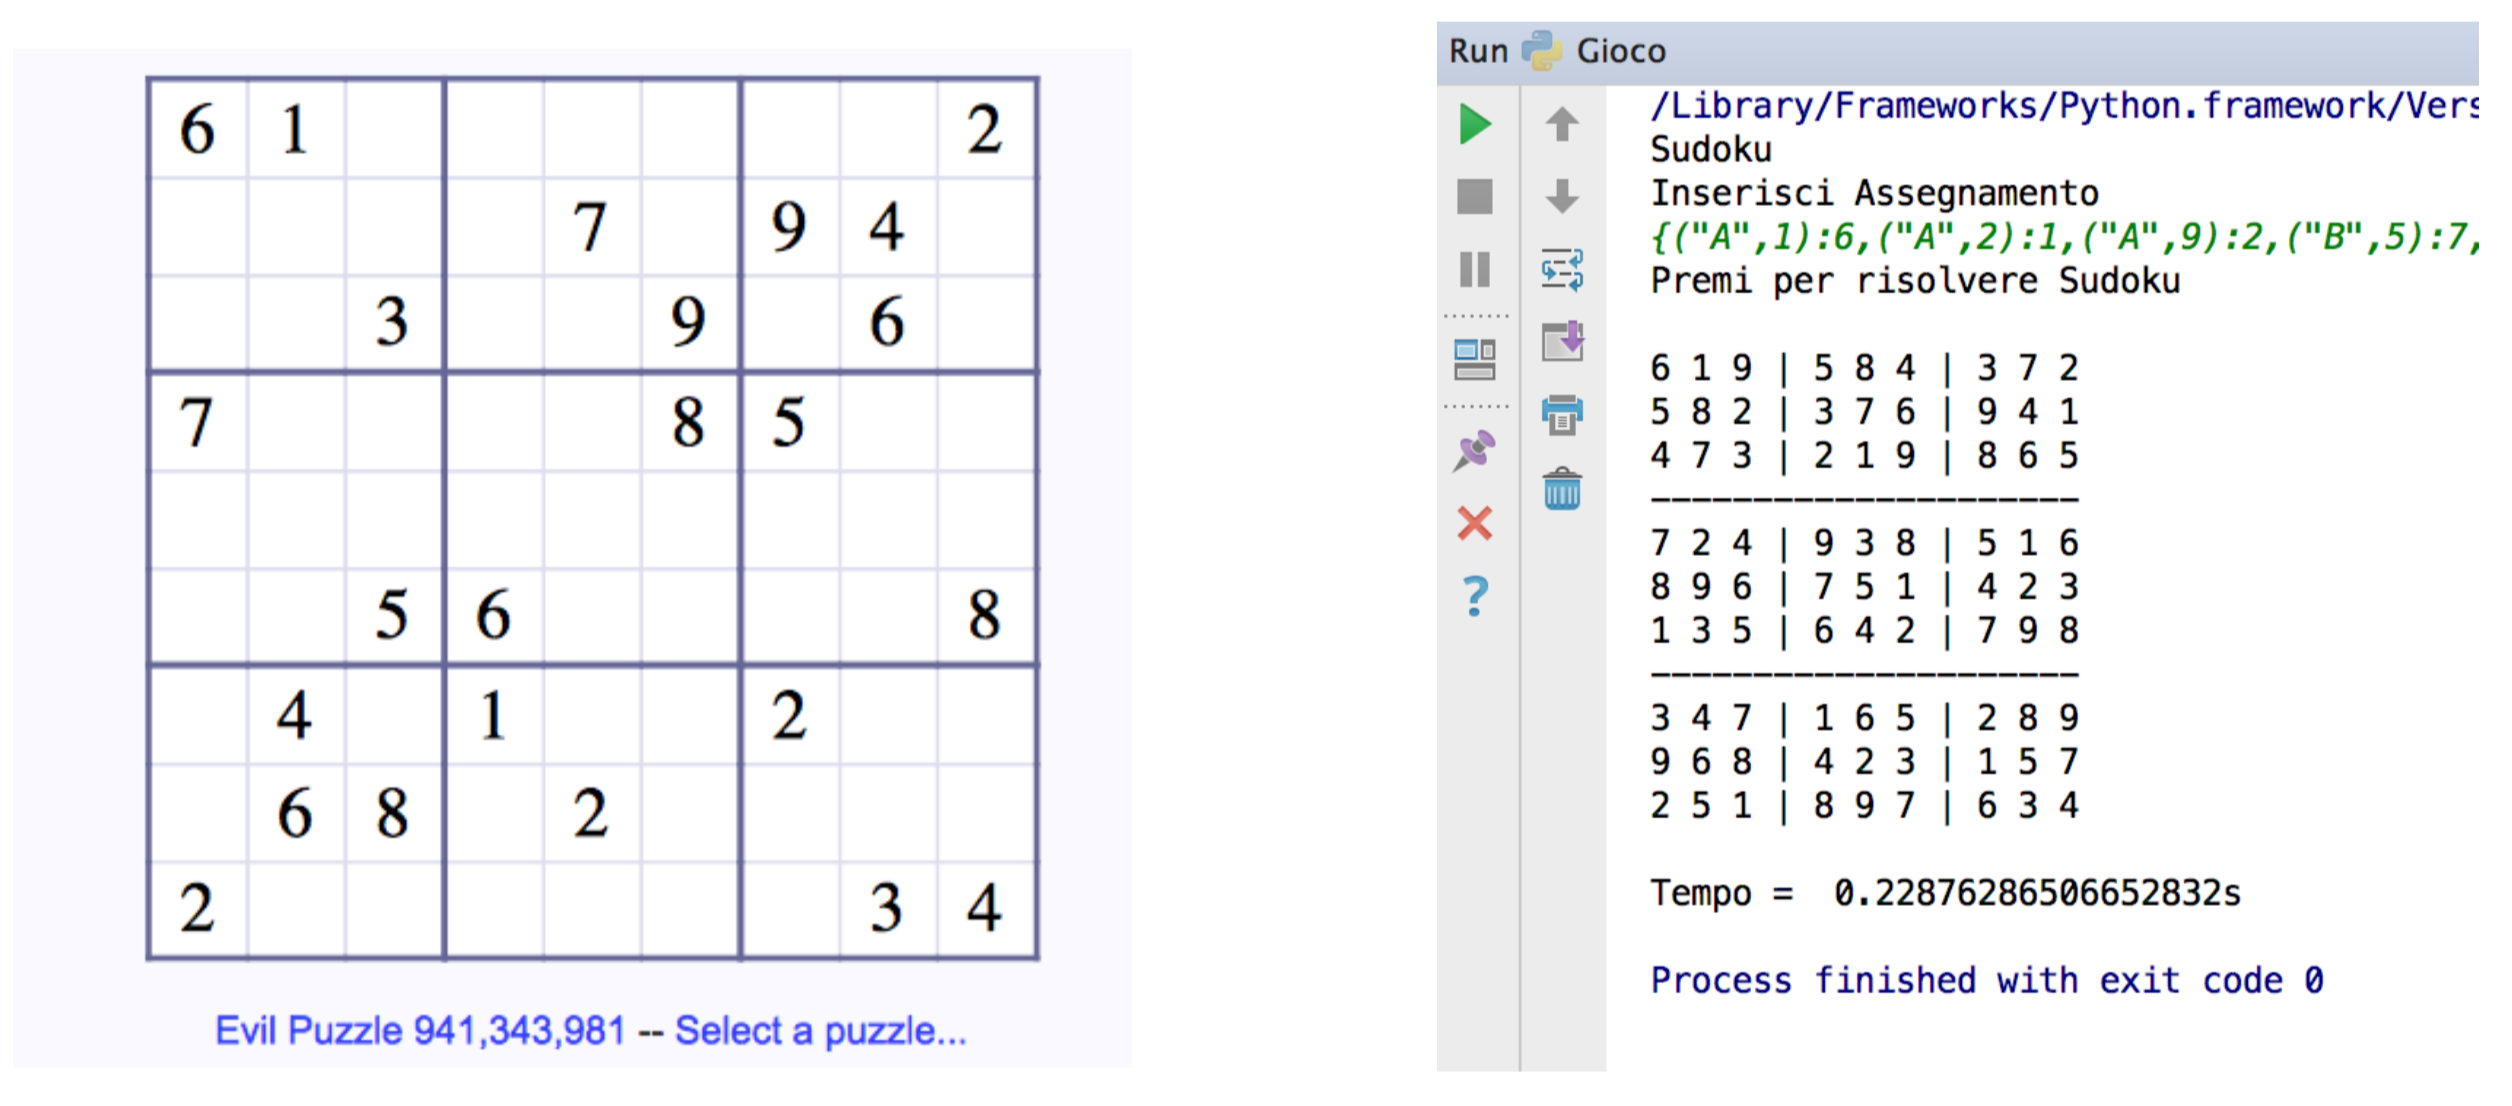Toggle scroll to end icon

(x=1562, y=342)
